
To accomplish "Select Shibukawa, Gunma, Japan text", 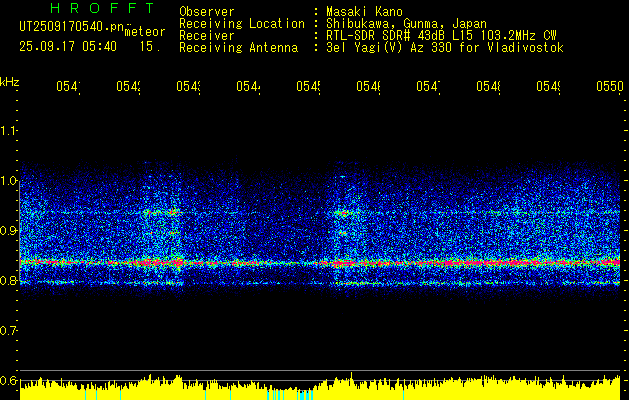I will tap(406, 24).
